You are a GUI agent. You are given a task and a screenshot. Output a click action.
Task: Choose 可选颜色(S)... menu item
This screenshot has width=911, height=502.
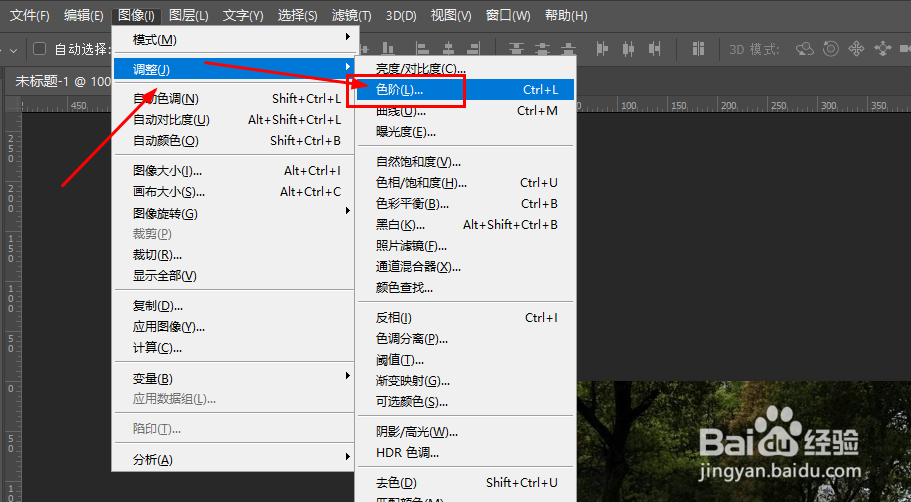point(465,401)
